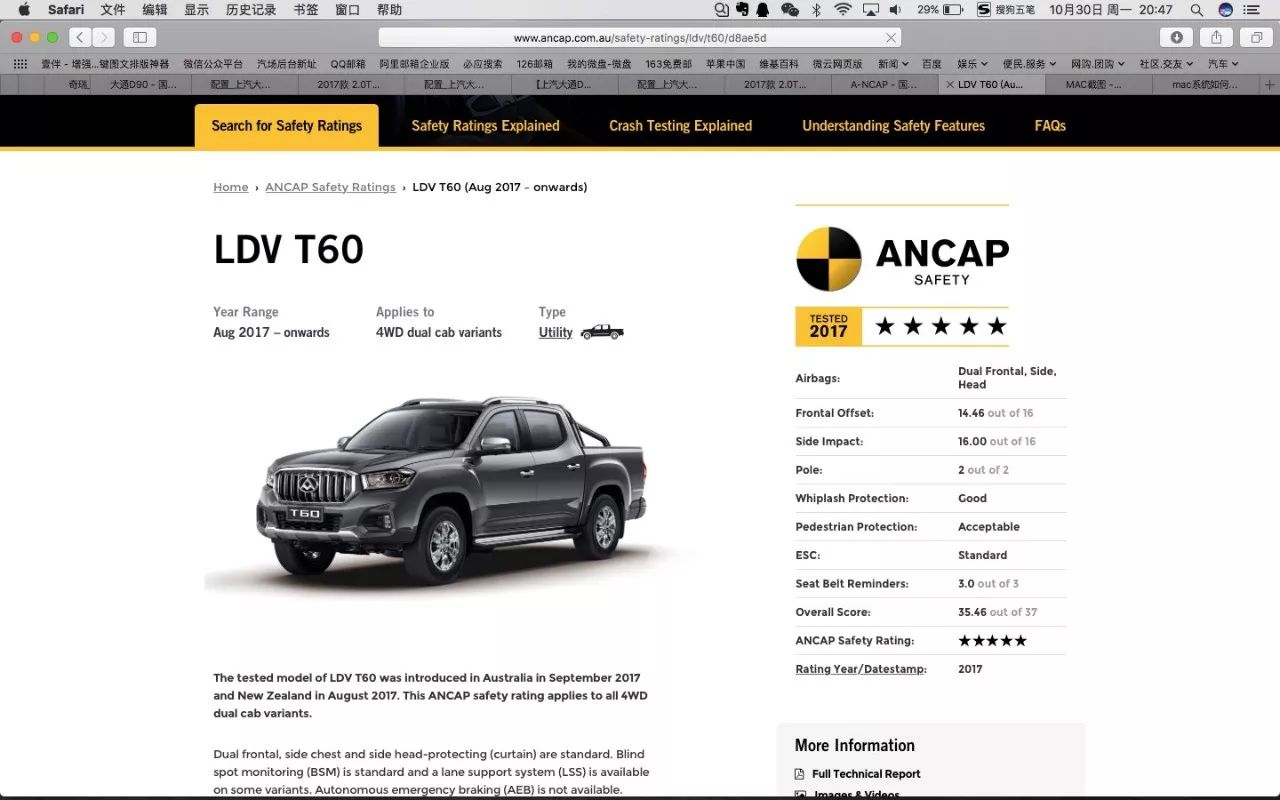Click the Home breadcrumb link
The image size is (1280, 800).
point(231,187)
